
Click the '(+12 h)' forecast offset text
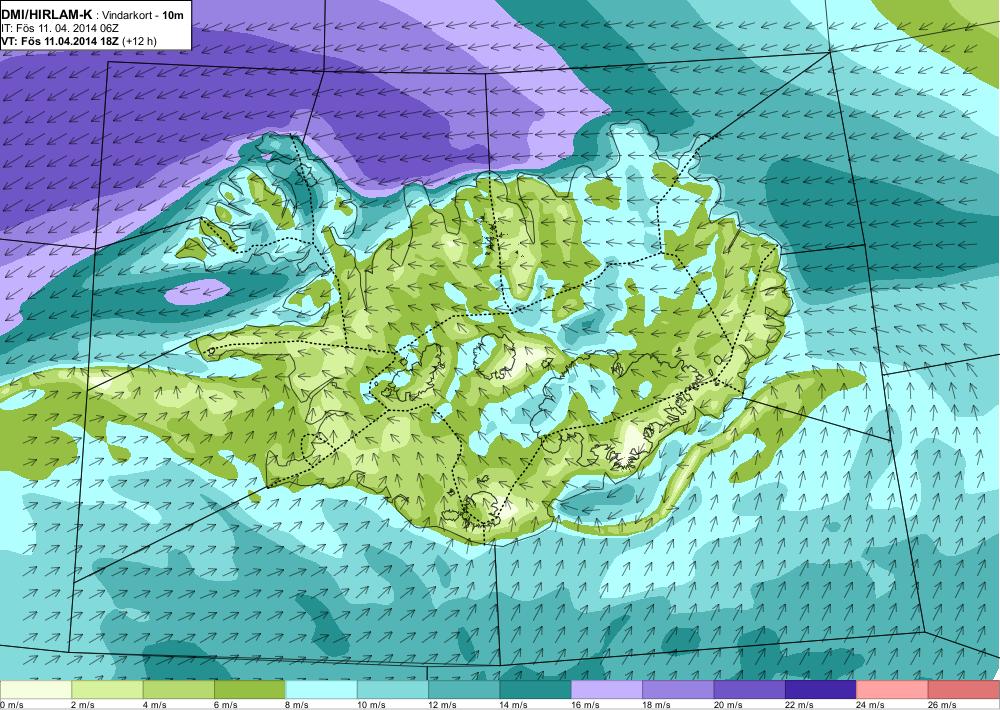(138, 41)
